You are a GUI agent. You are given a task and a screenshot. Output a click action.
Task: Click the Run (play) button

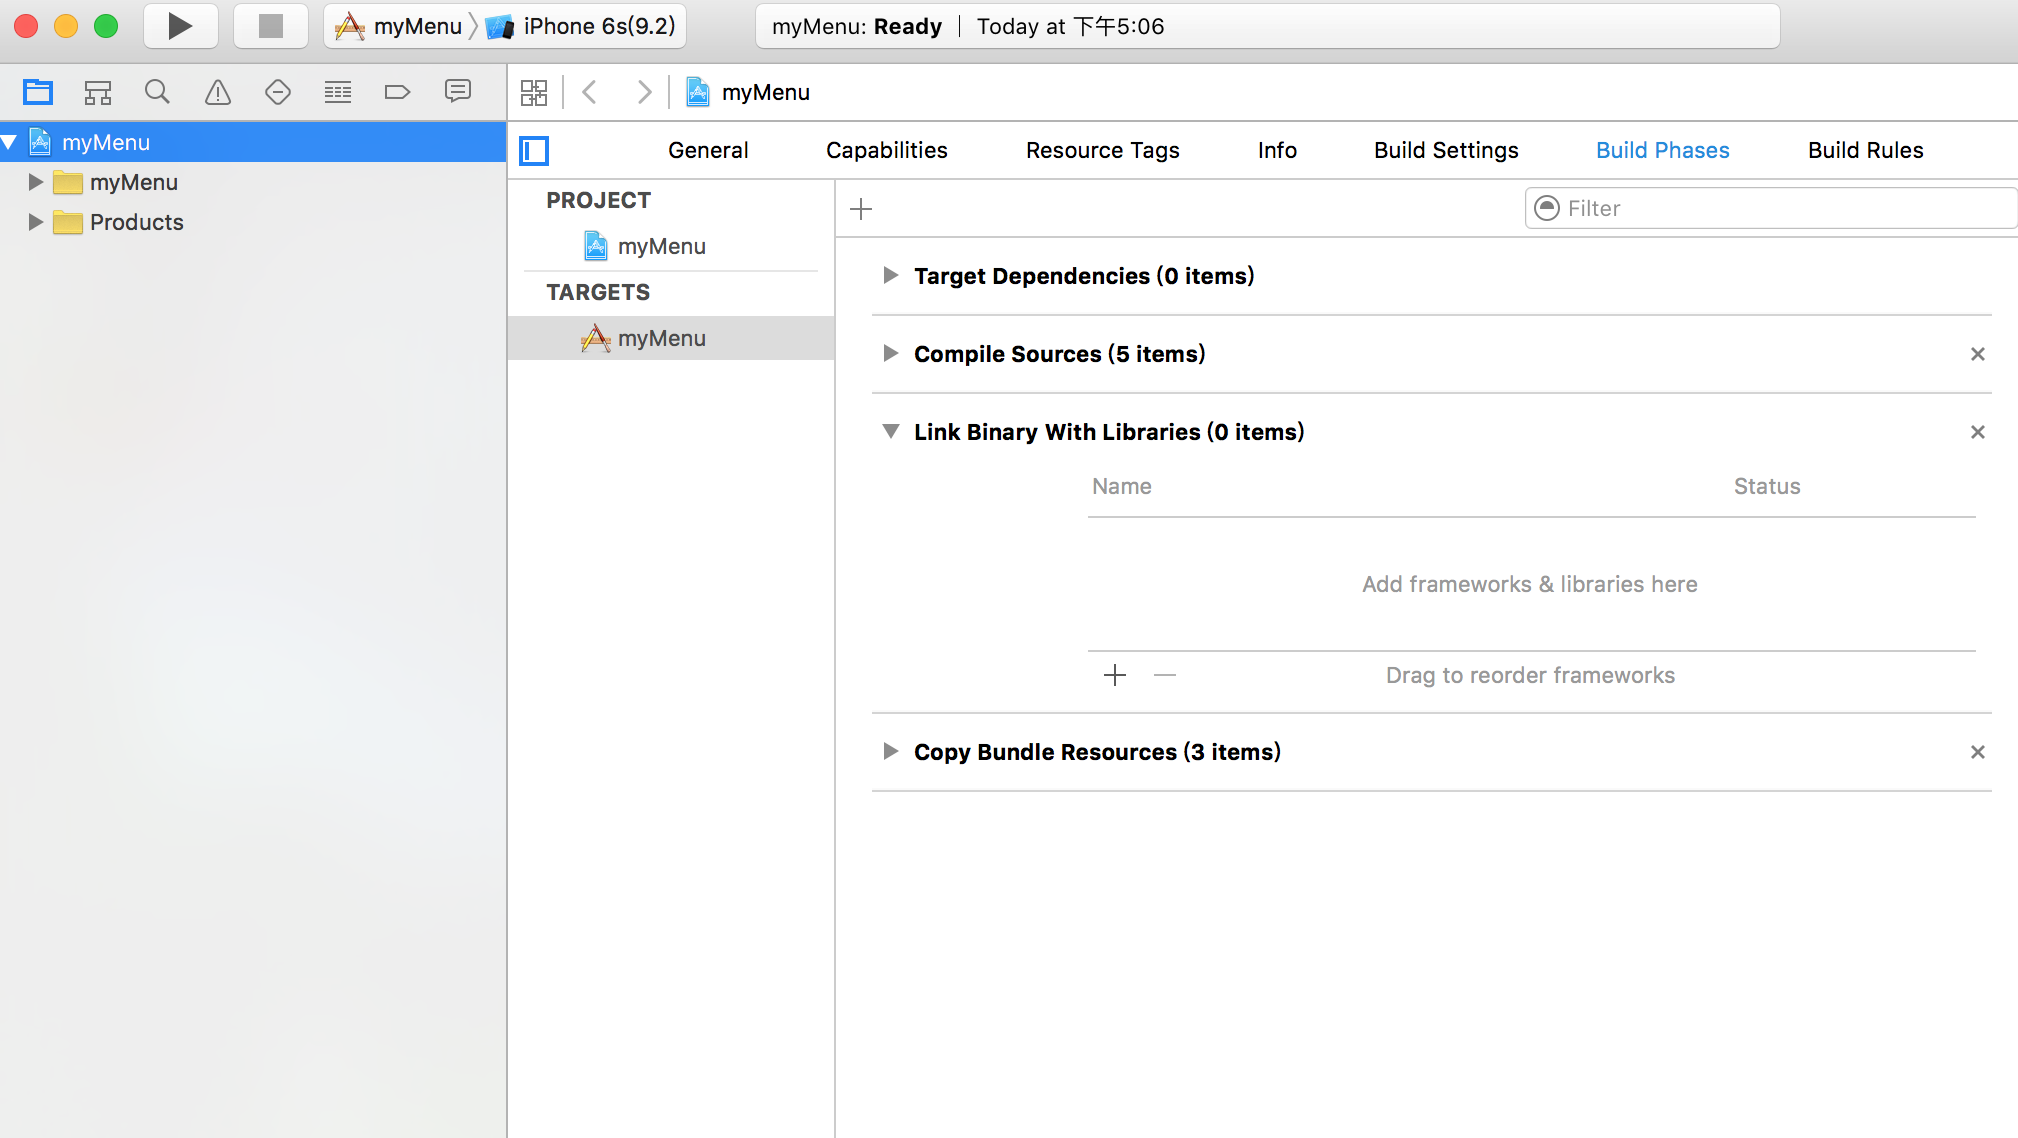[180, 26]
